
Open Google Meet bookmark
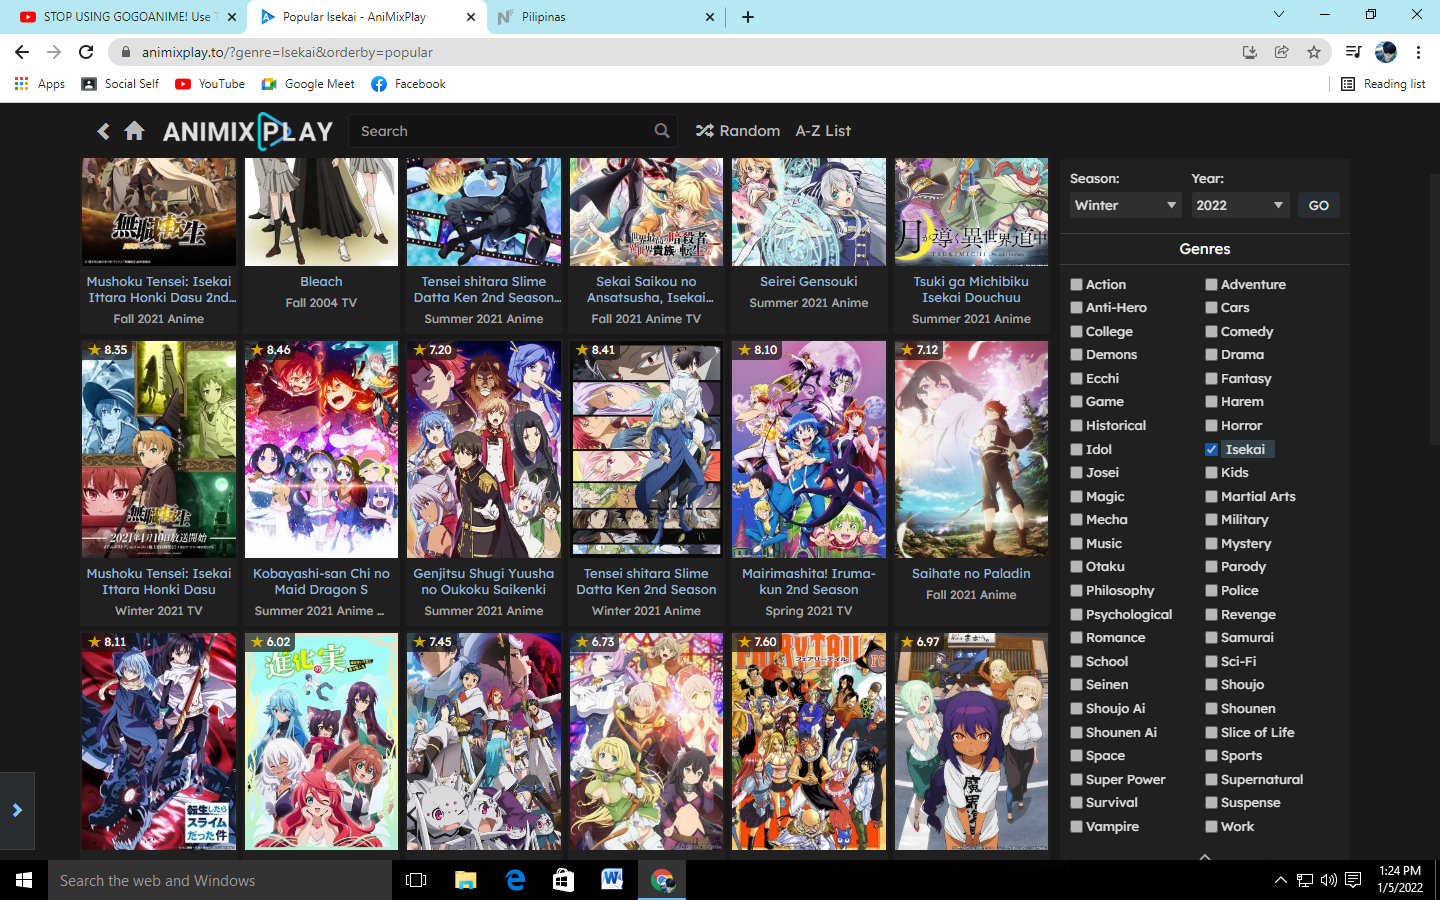308,84
